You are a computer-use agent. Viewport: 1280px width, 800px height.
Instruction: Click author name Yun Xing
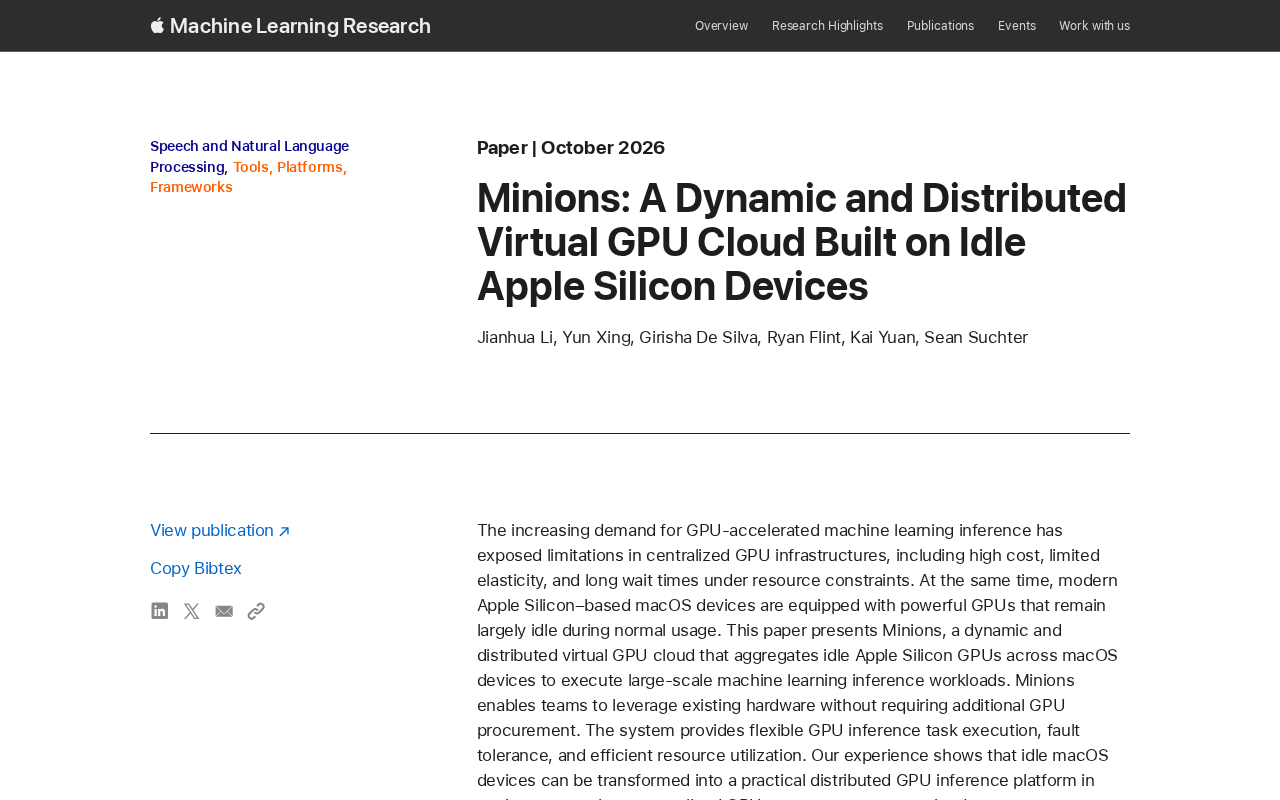[x=596, y=338]
